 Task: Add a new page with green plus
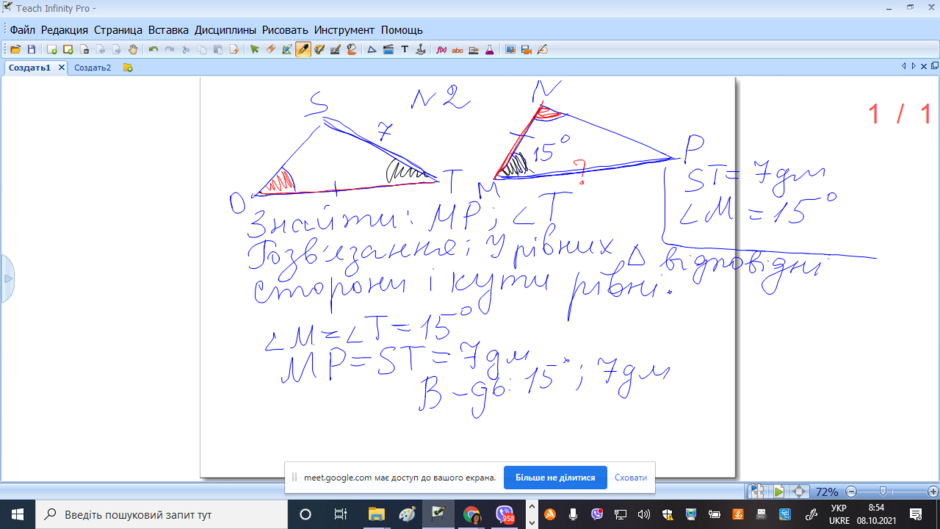(52, 50)
